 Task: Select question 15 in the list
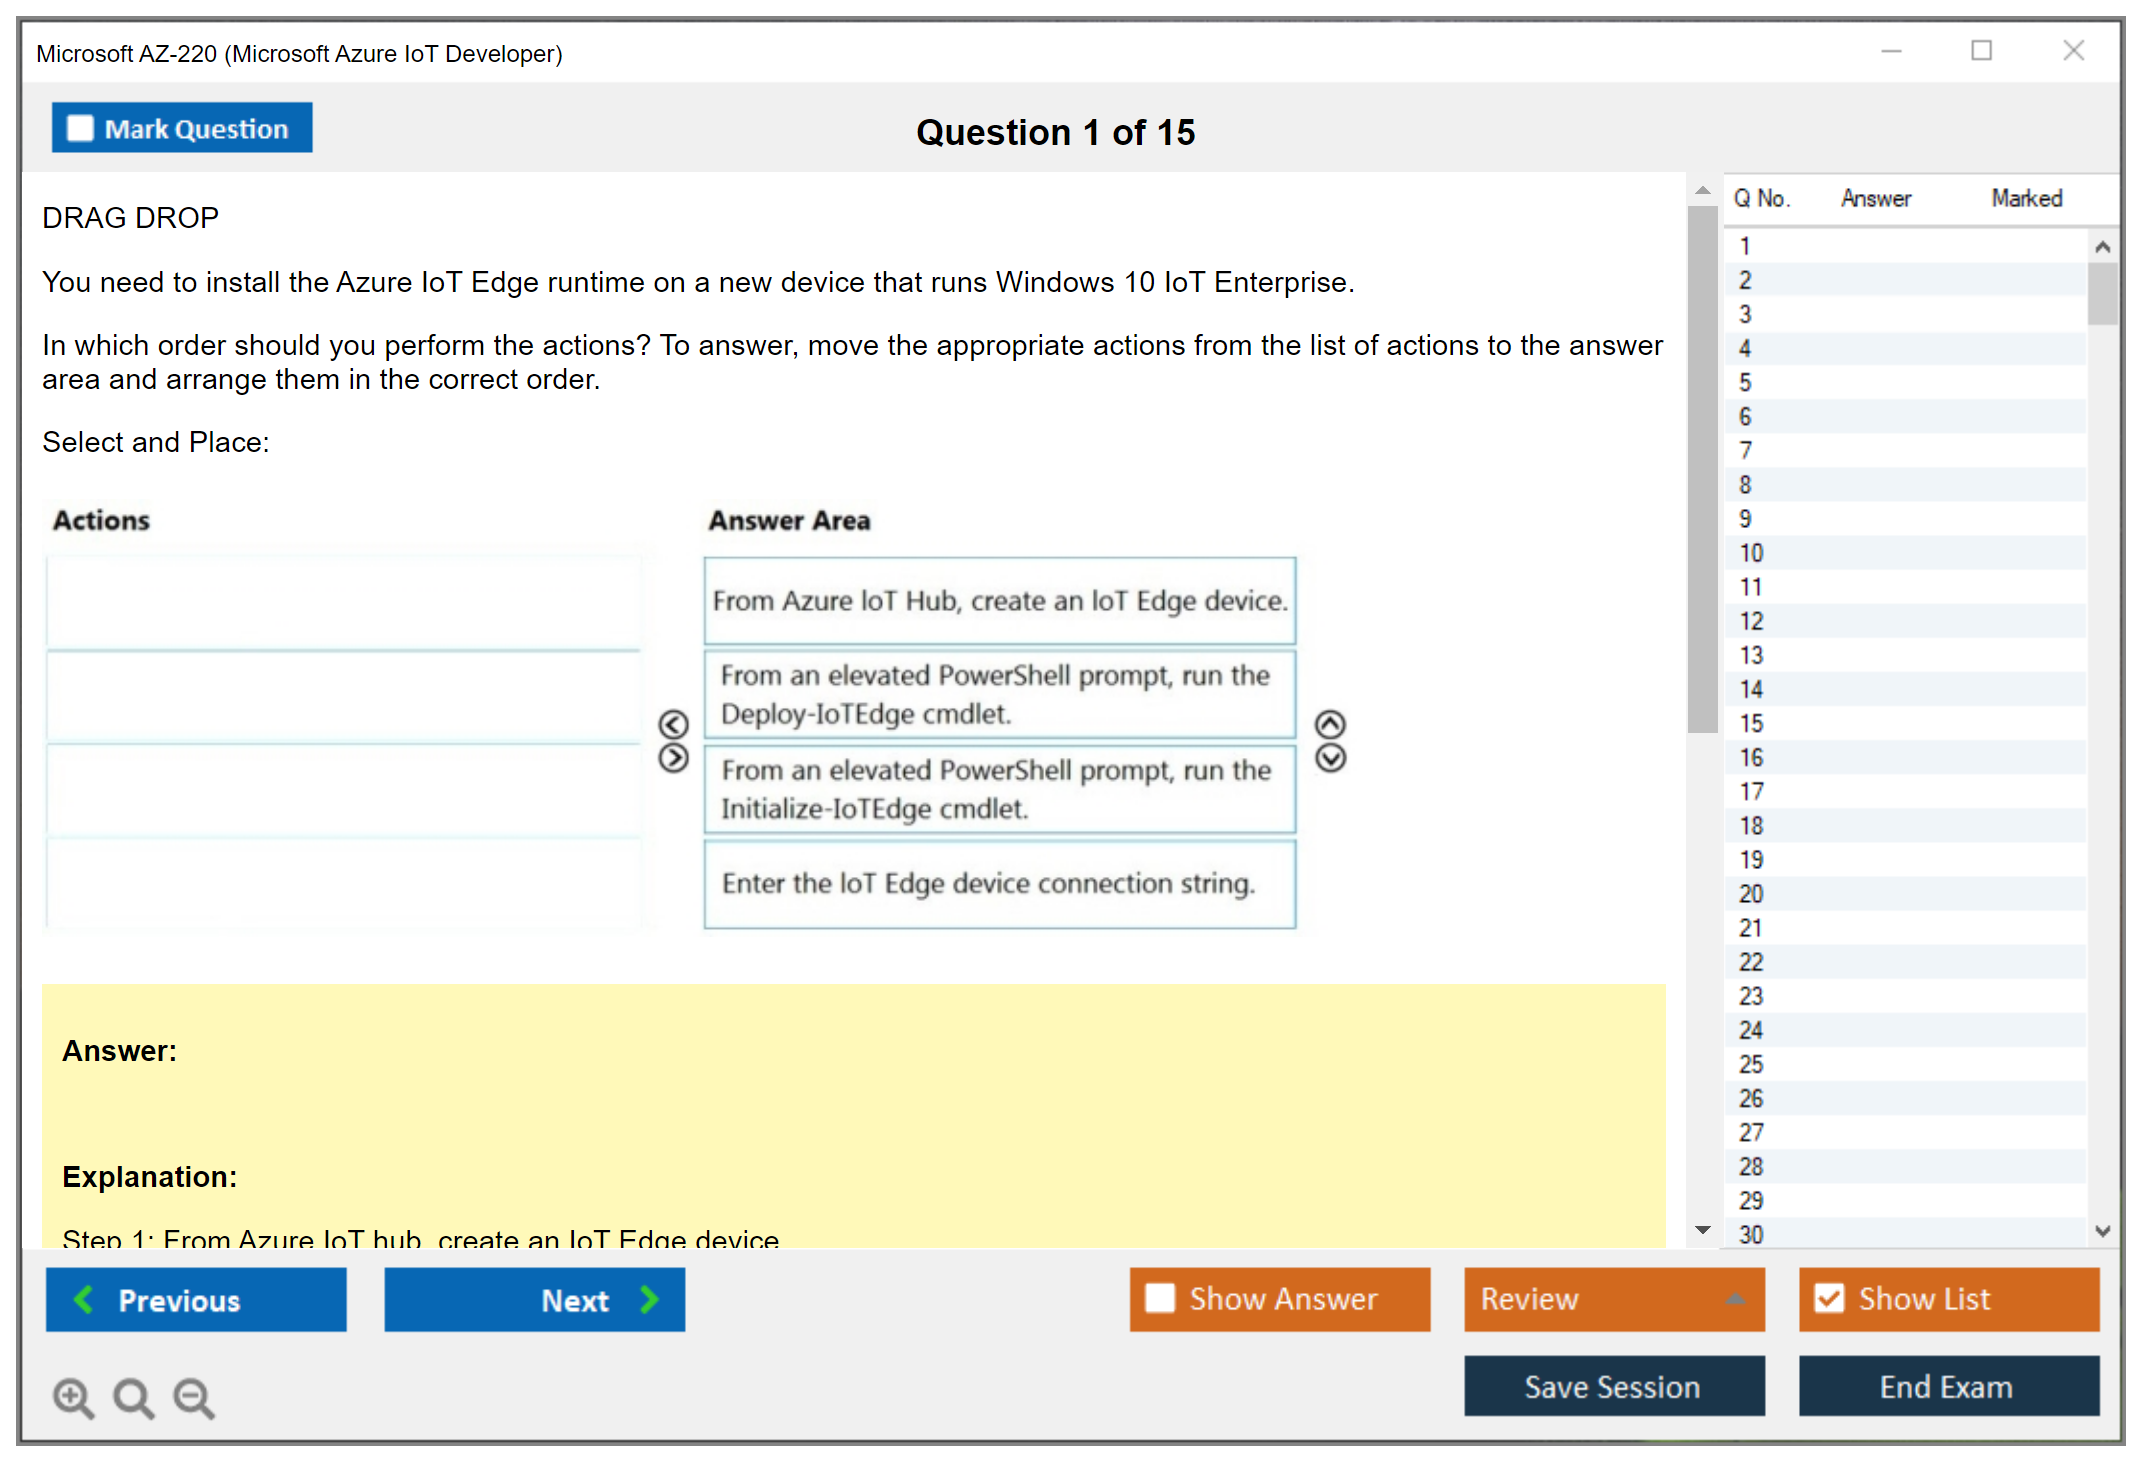pos(1752,723)
